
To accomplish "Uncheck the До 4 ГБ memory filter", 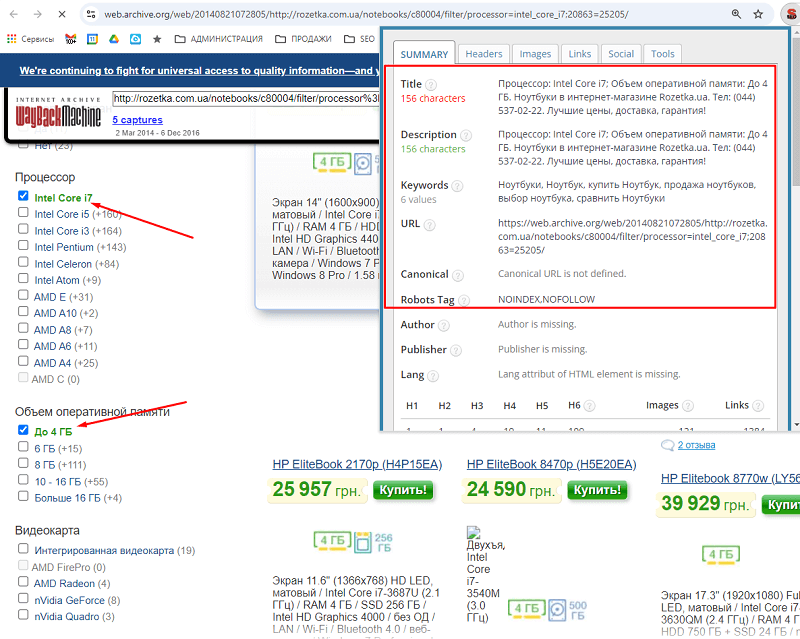I will (23, 430).
